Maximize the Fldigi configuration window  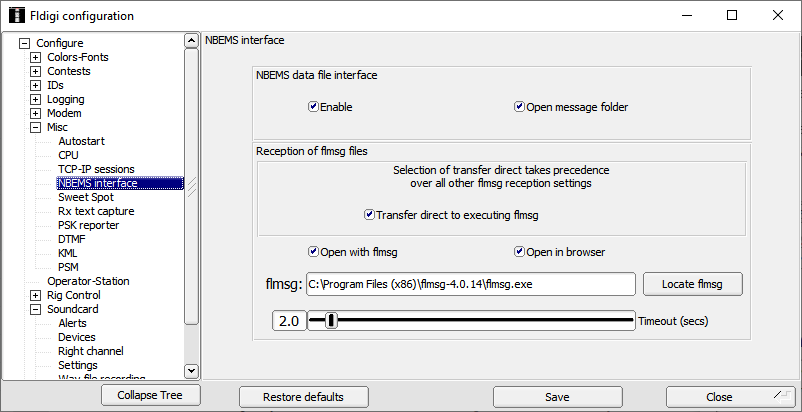pyautogui.click(x=732, y=15)
